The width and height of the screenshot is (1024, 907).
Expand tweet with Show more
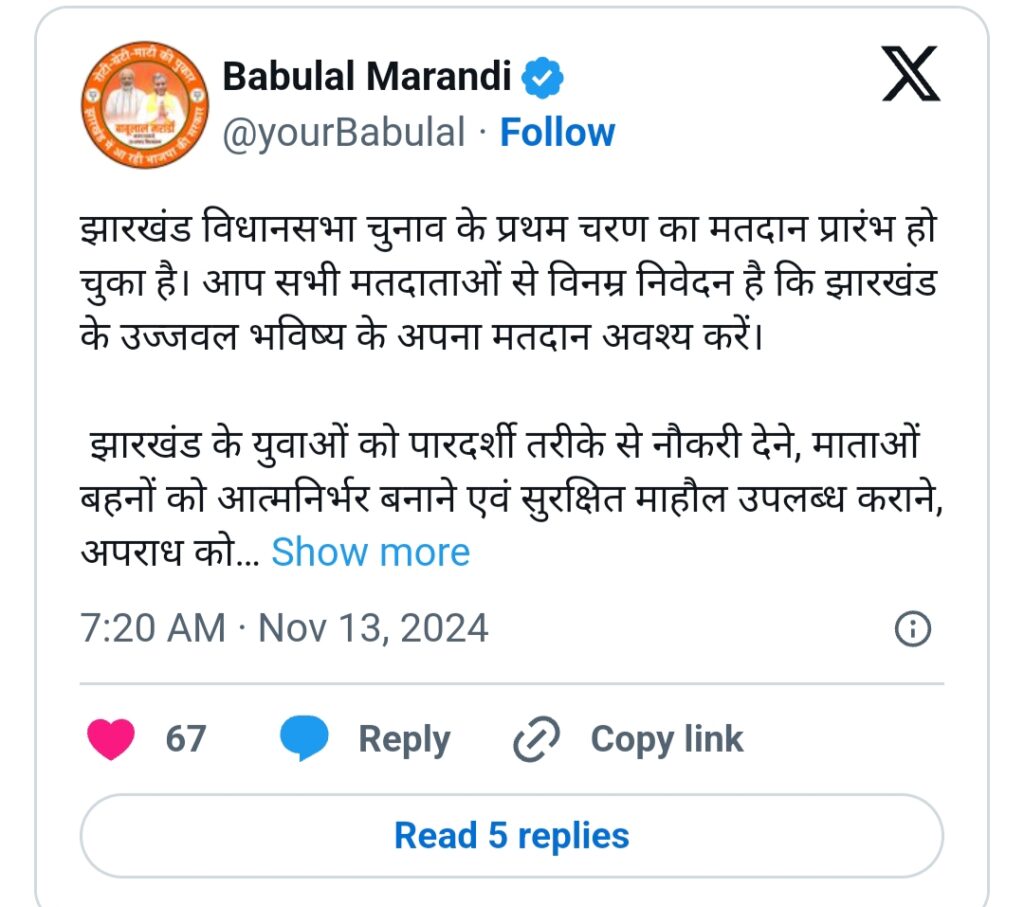[370, 552]
